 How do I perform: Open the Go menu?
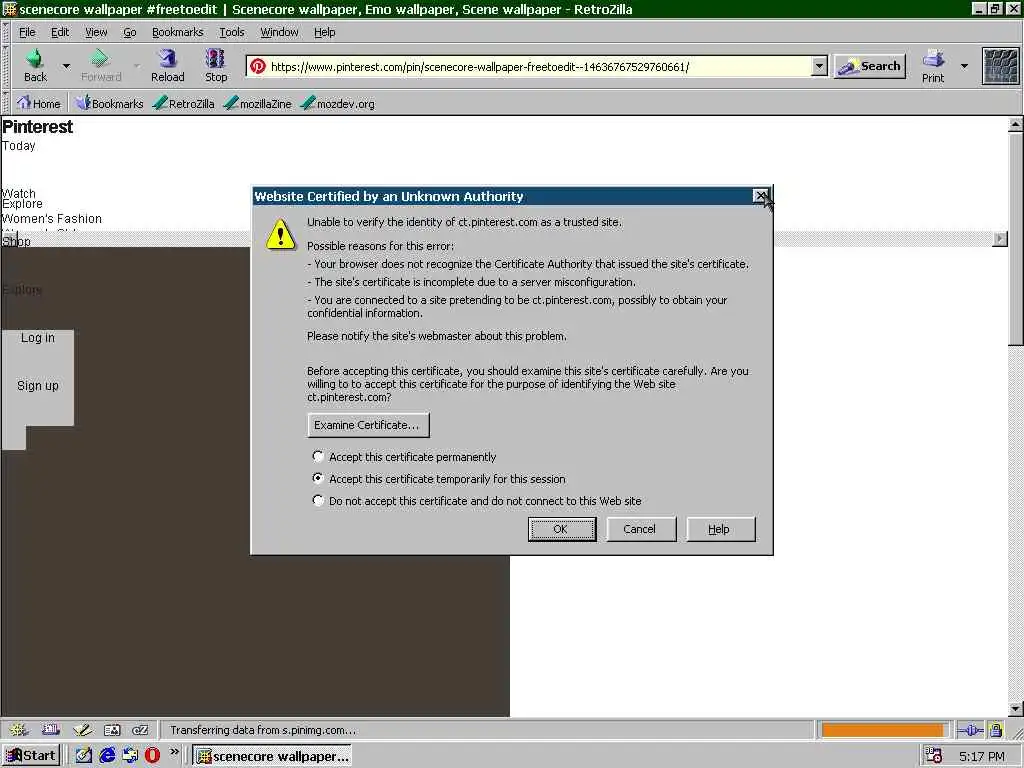pyautogui.click(x=129, y=32)
